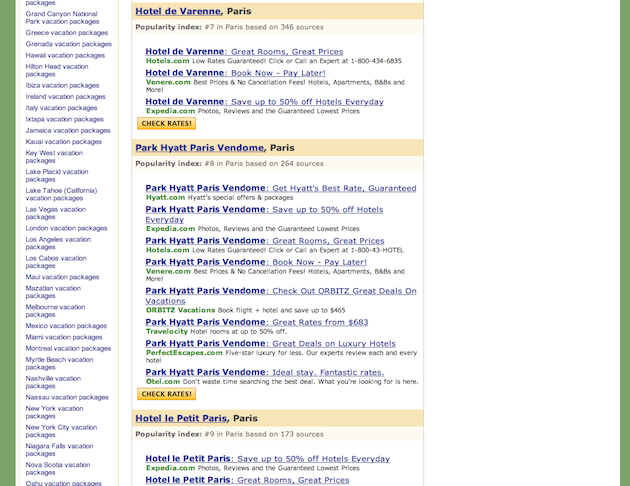
Task: Open Grenada vacation packages link
Action: 69,44
